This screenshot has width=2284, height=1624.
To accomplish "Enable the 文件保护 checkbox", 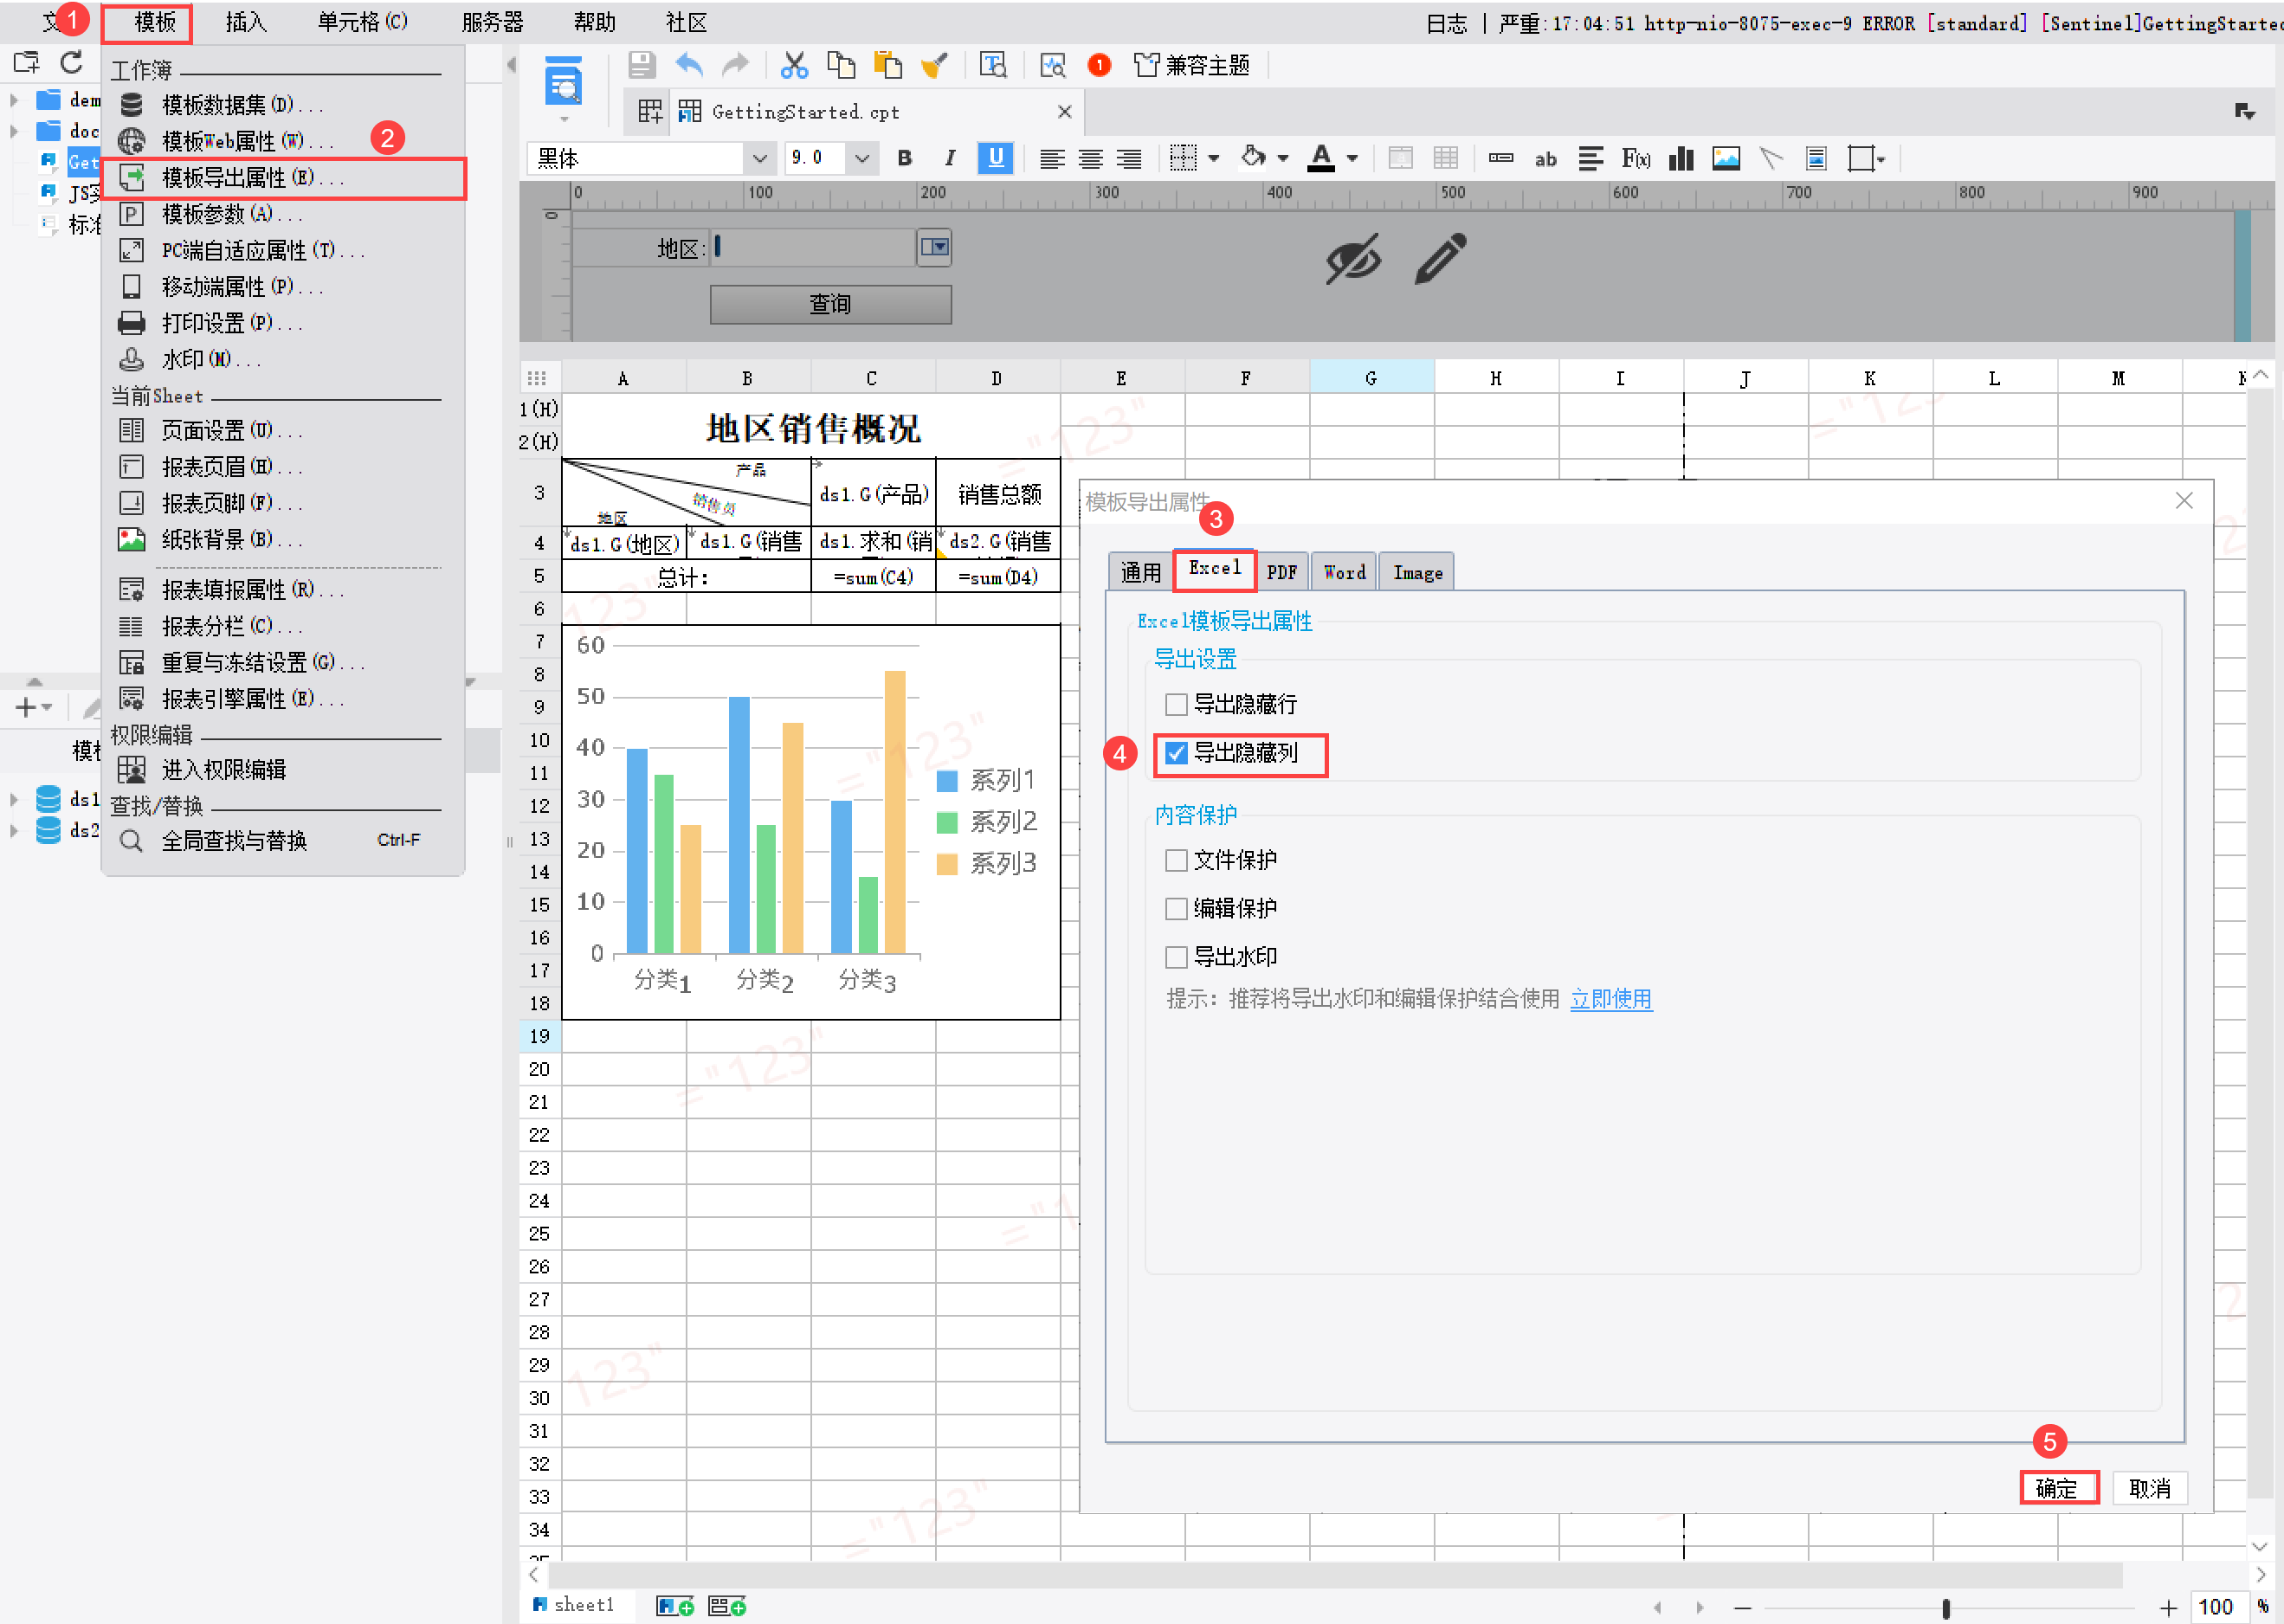I will click(1176, 861).
